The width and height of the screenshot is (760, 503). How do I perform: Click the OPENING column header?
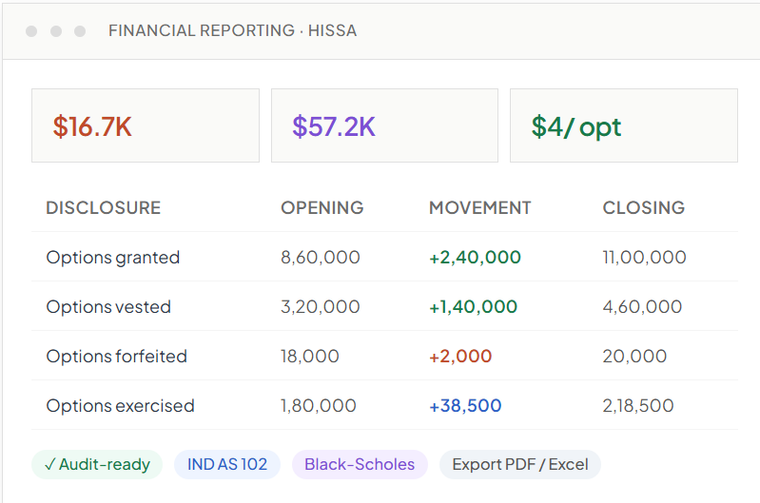(322, 208)
